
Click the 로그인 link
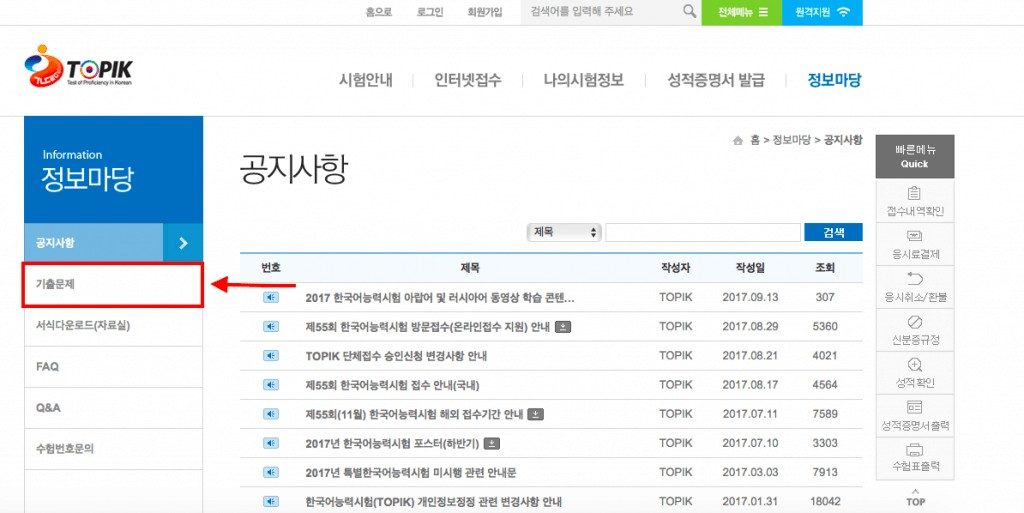coord(430,12)
